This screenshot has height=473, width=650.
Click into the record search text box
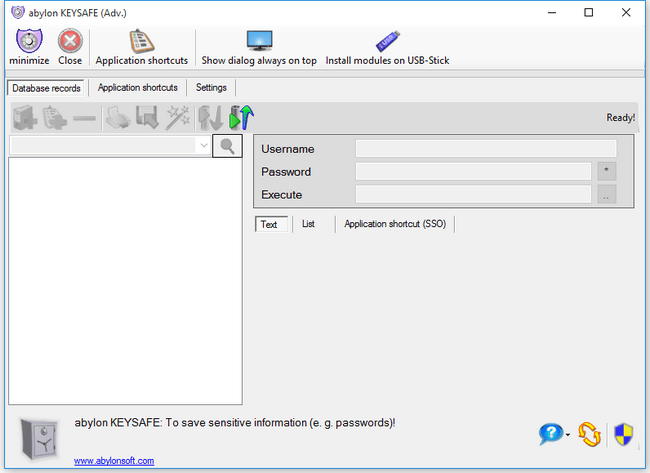click(102, 146)
